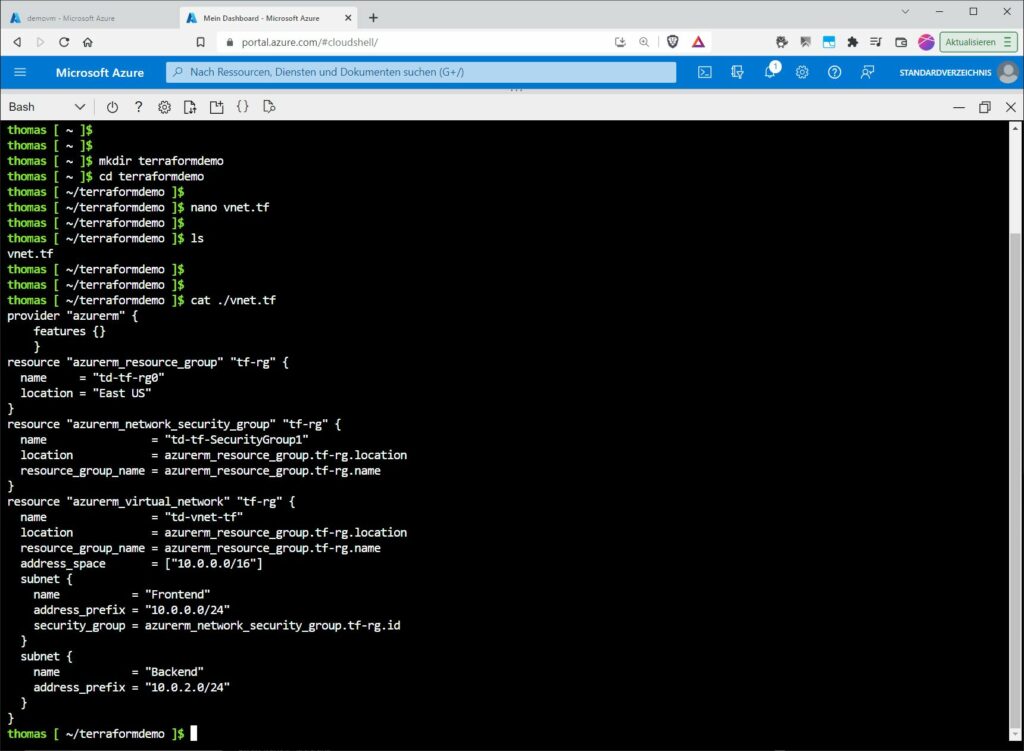
Task: Show Azure notifications bell
Action: pyautogui.click(x=771, y=71)
